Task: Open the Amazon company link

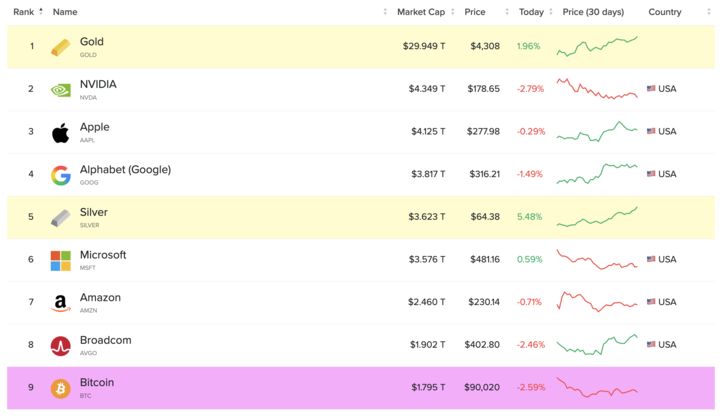Action: pos(100,298)
